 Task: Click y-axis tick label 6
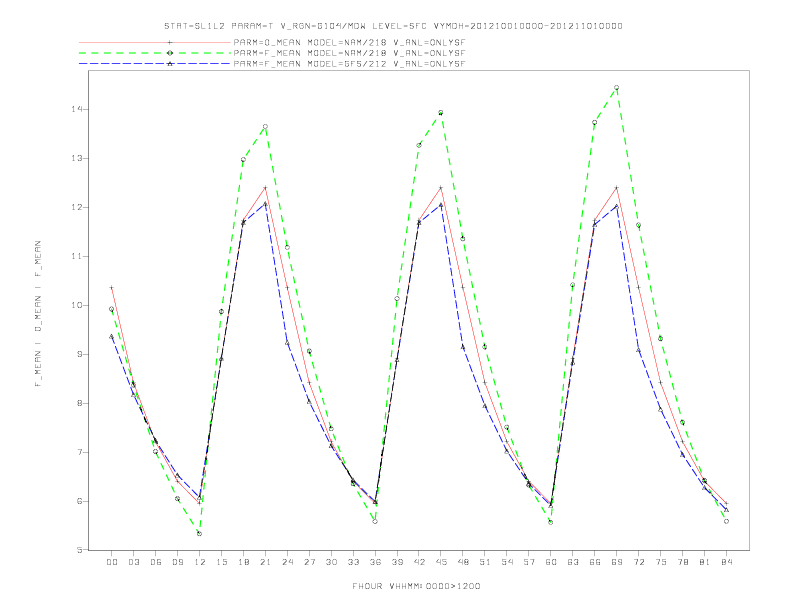point(79,501)
